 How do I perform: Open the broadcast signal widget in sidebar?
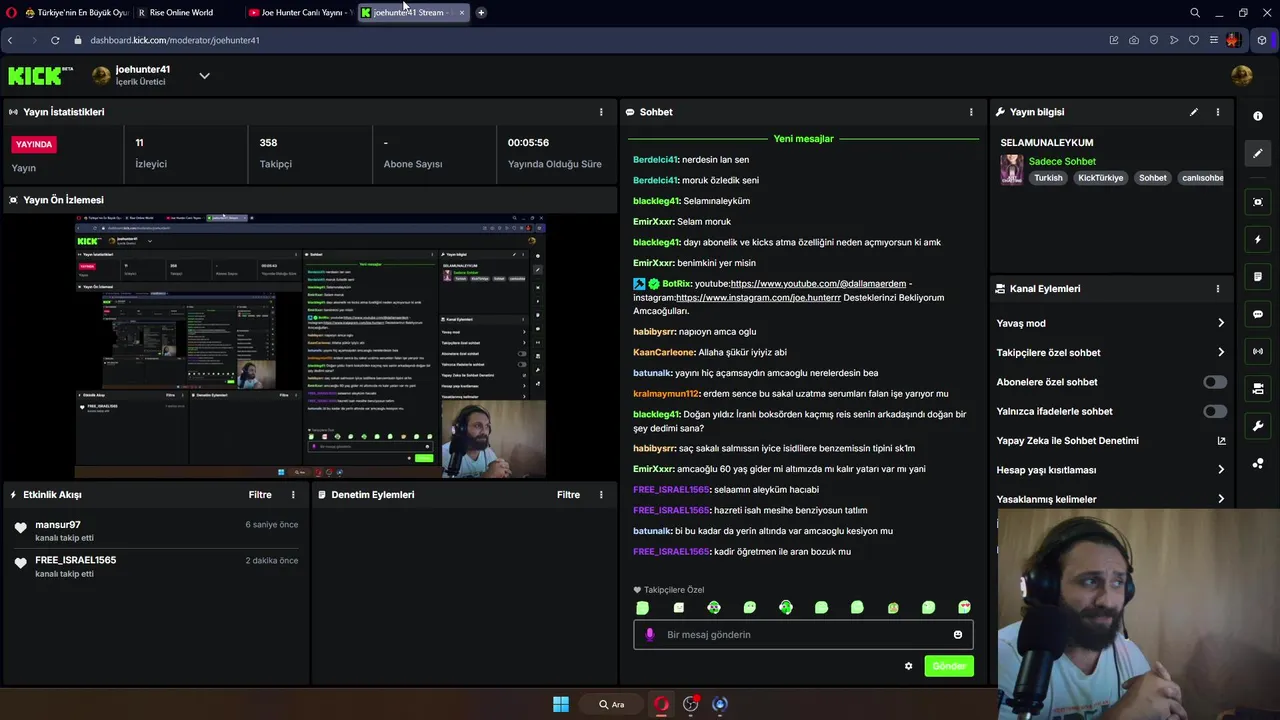click(1258, 351)
